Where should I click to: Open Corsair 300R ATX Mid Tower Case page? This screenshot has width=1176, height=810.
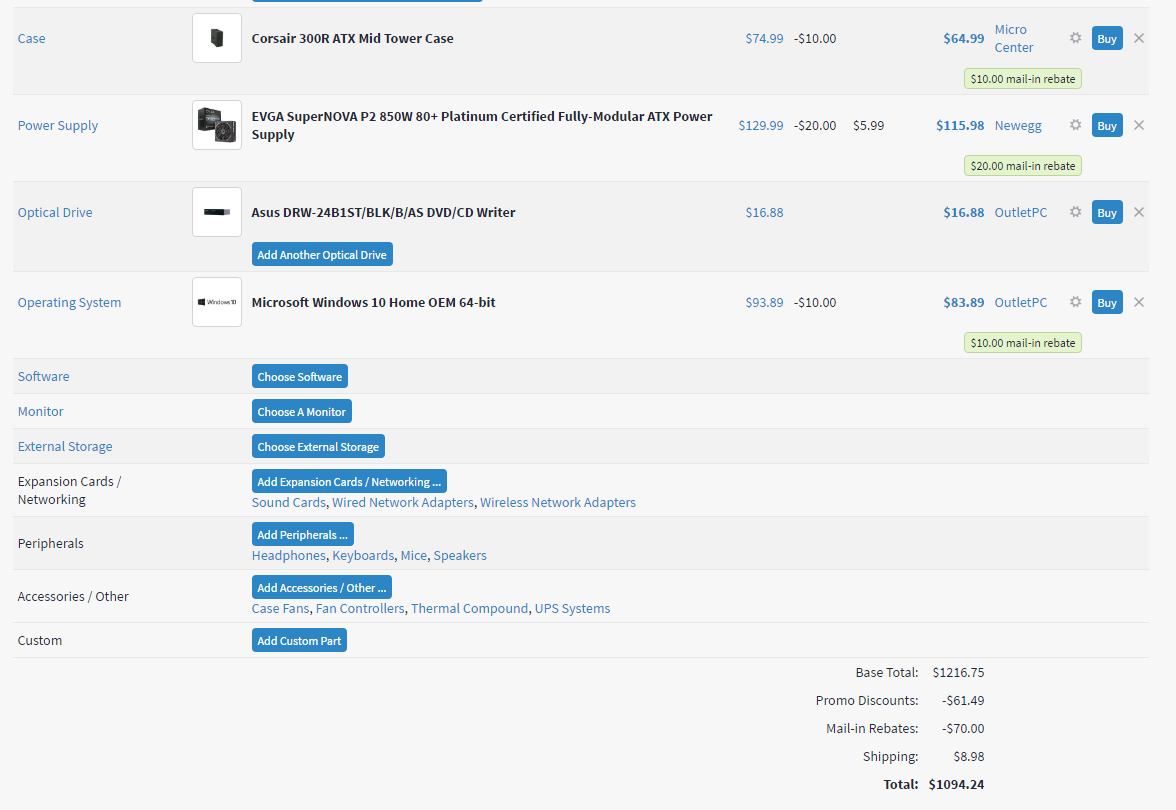(x=352, y=38)
